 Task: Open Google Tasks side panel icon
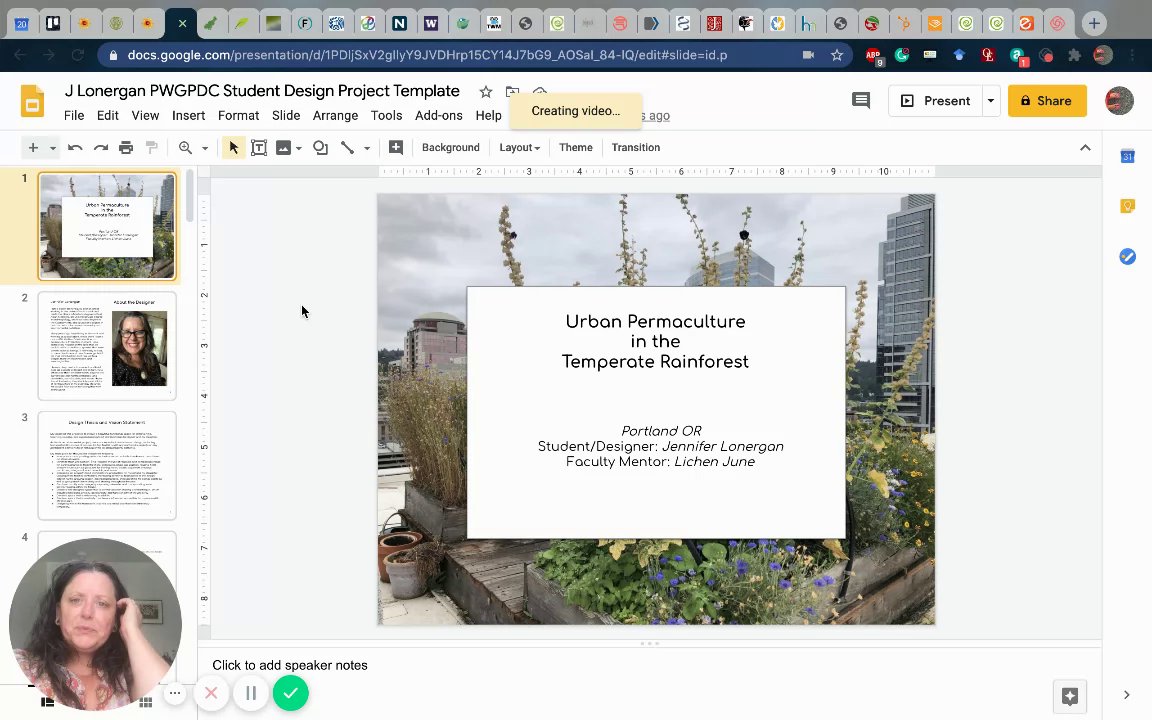1127,257
